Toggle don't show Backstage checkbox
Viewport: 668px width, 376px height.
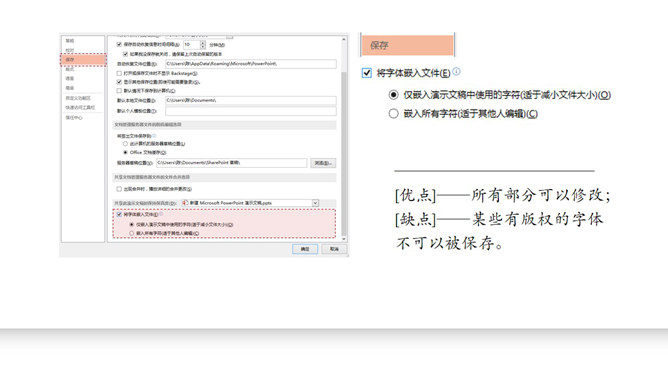point(119,73)
